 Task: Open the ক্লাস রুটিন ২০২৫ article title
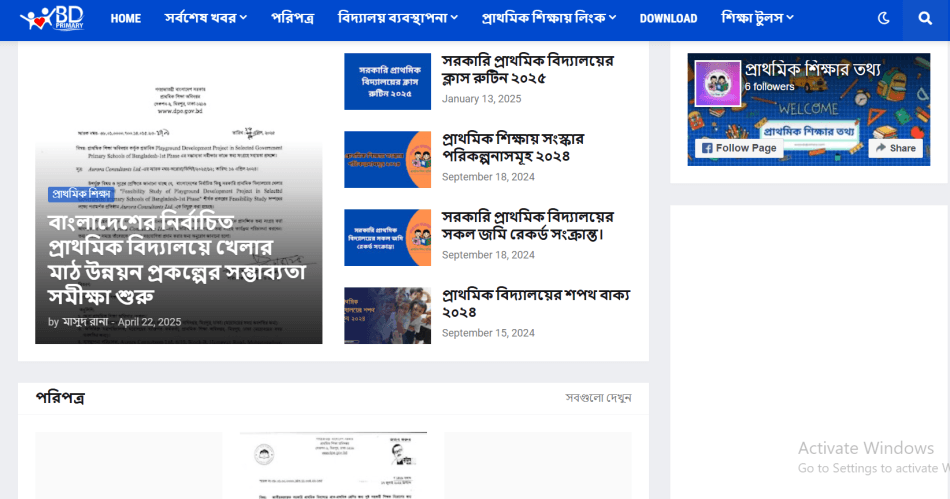point(528,69)
